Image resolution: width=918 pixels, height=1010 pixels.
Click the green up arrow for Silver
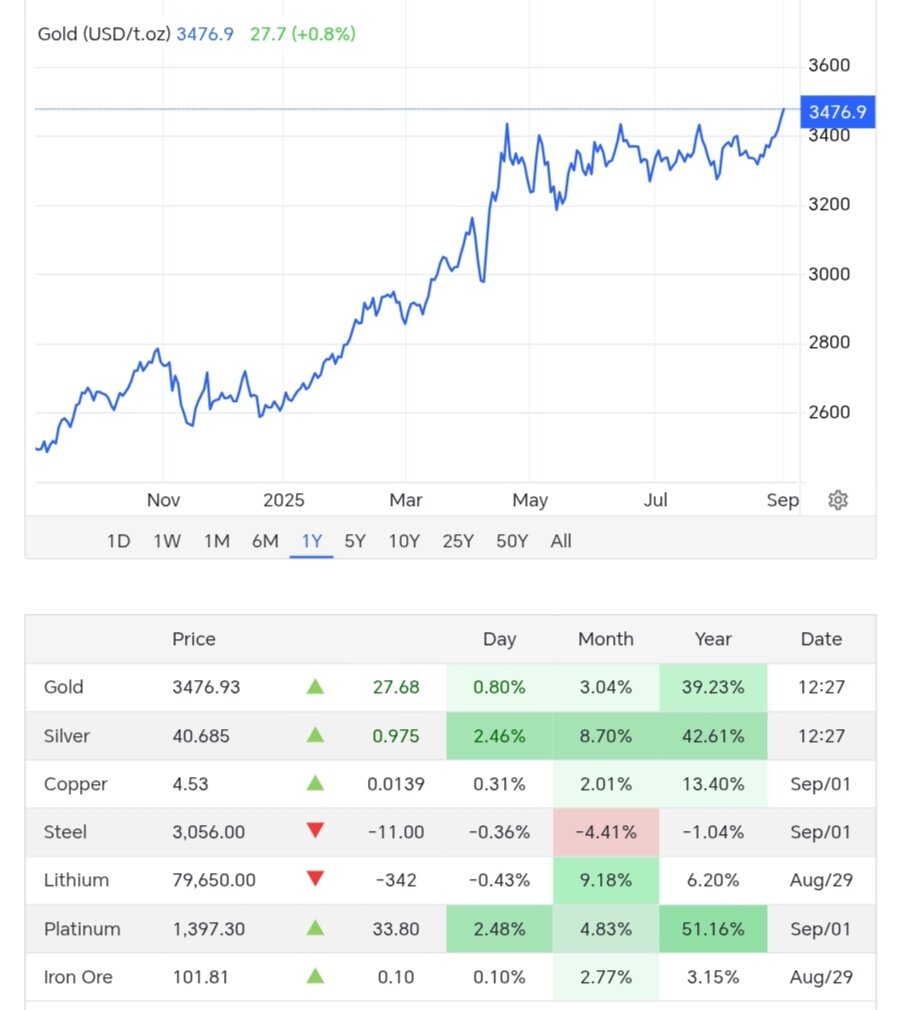pos(316,735)
